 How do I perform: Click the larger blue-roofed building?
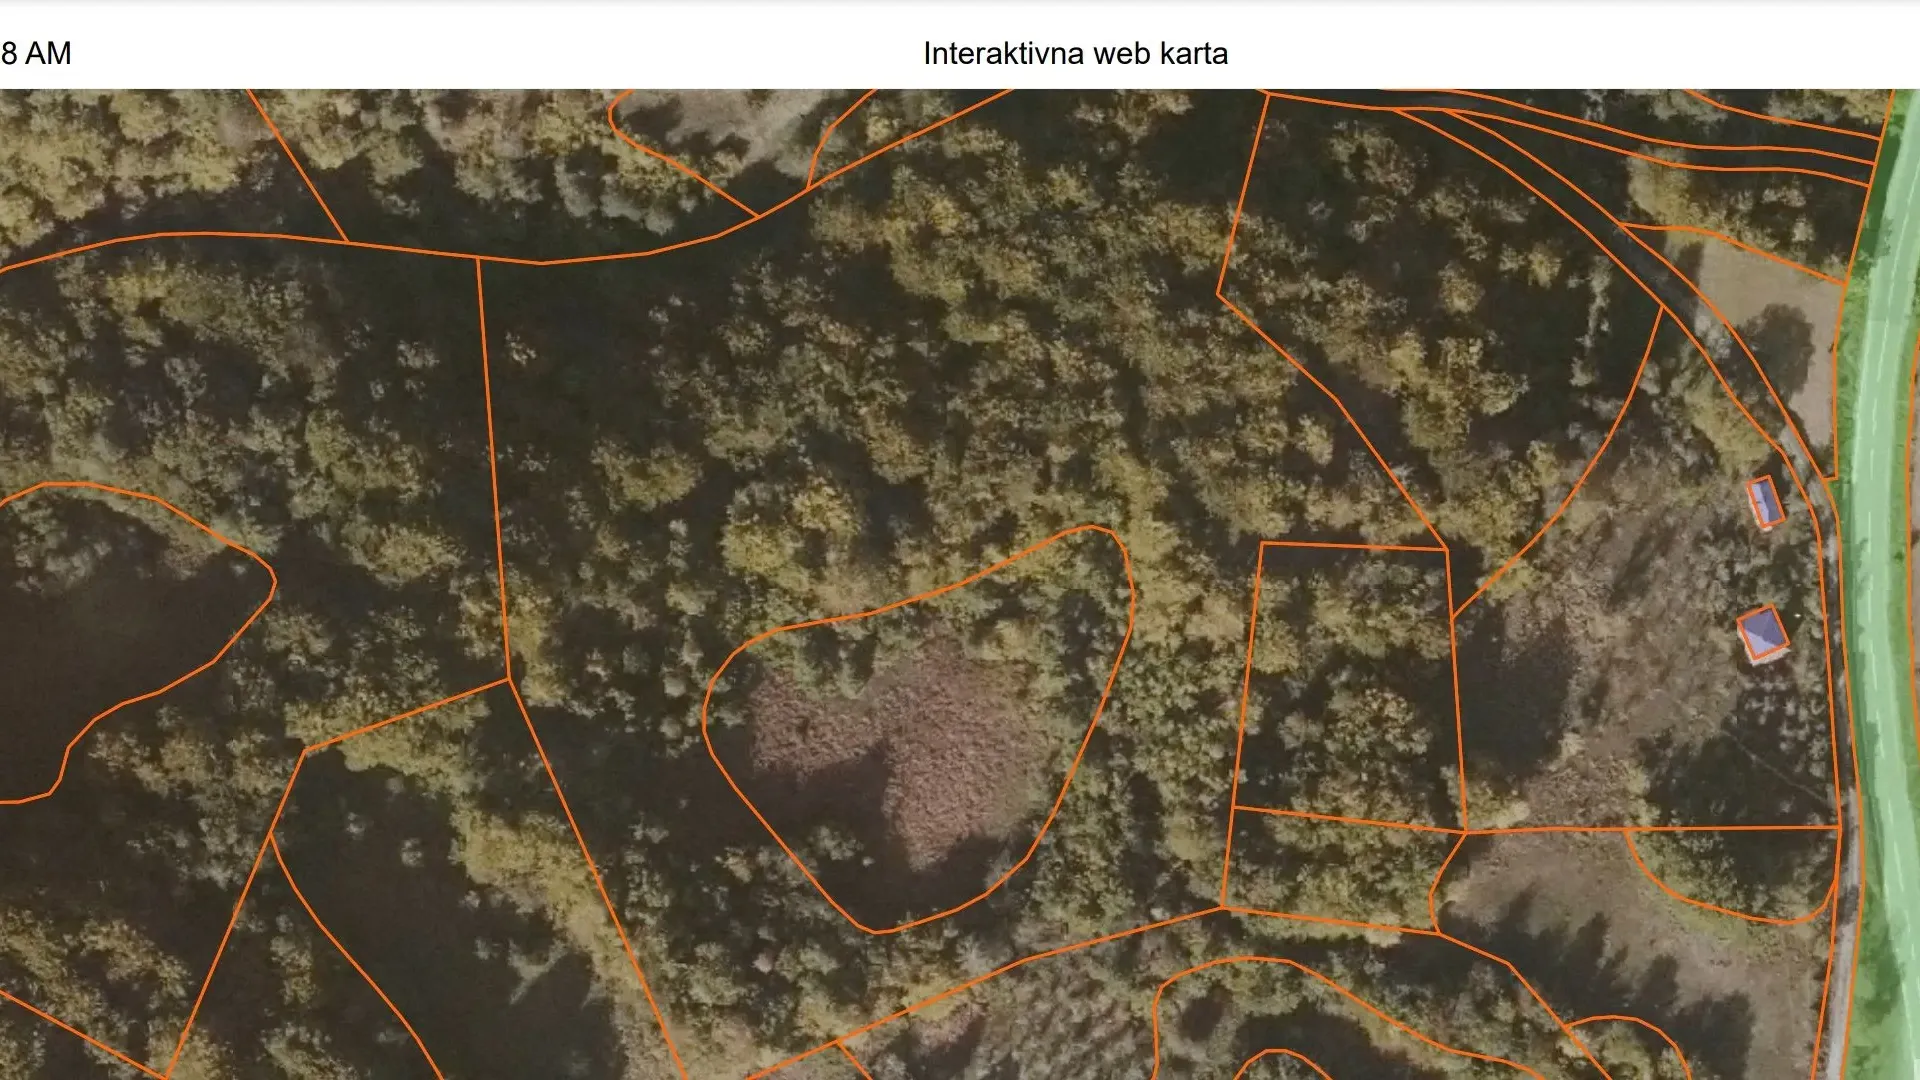click(x=1762, y=634)
